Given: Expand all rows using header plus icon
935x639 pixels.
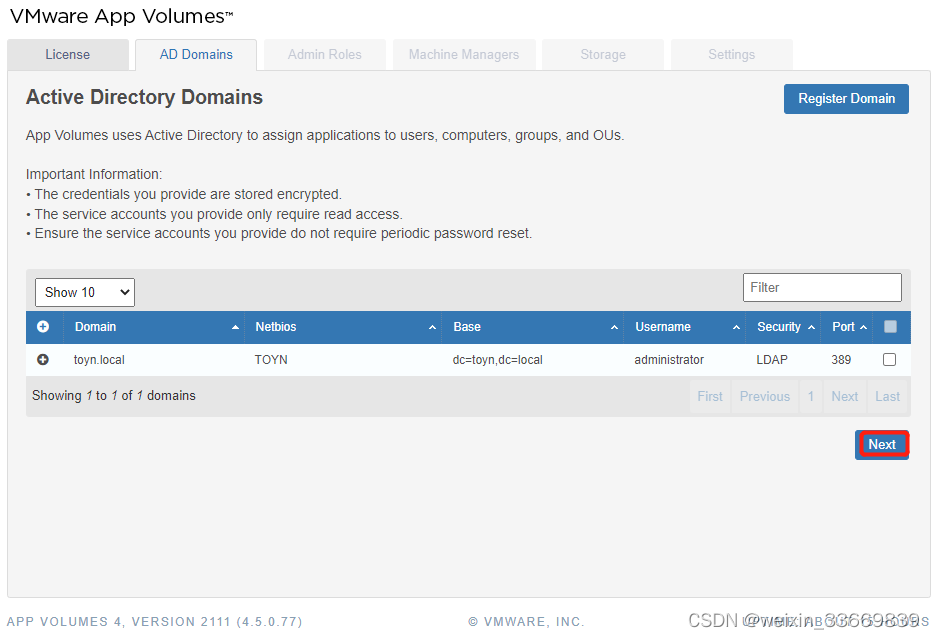Looking at the screenshot, I should point(43,327).
